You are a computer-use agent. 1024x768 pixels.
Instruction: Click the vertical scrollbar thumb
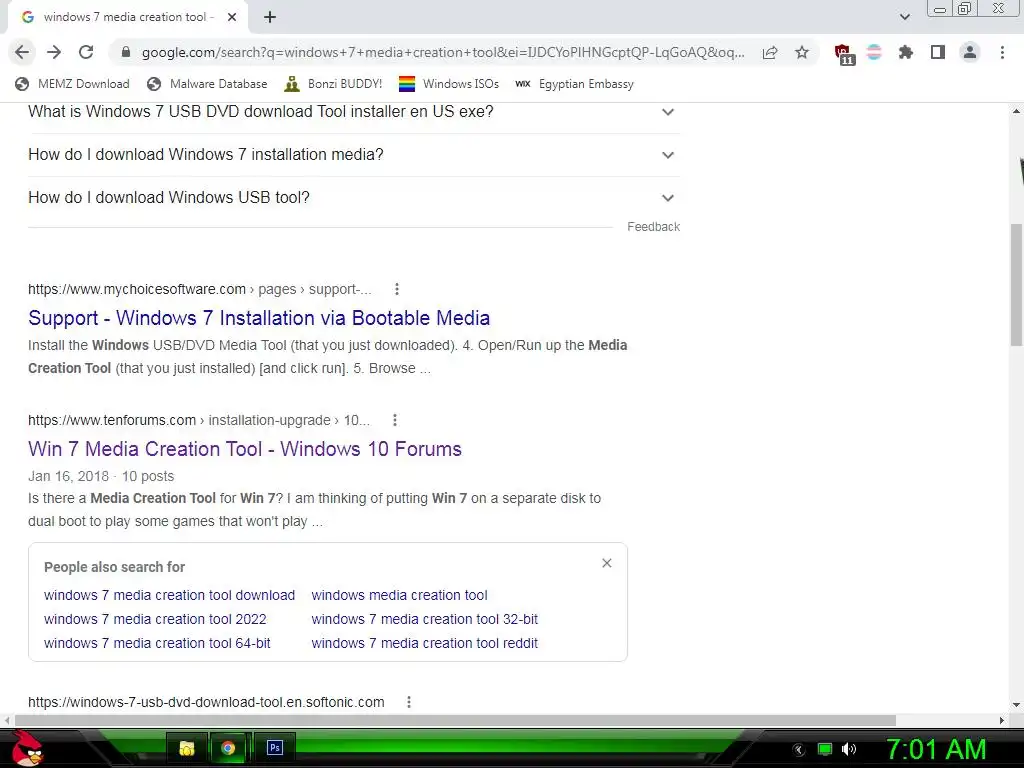(1016, 285)
